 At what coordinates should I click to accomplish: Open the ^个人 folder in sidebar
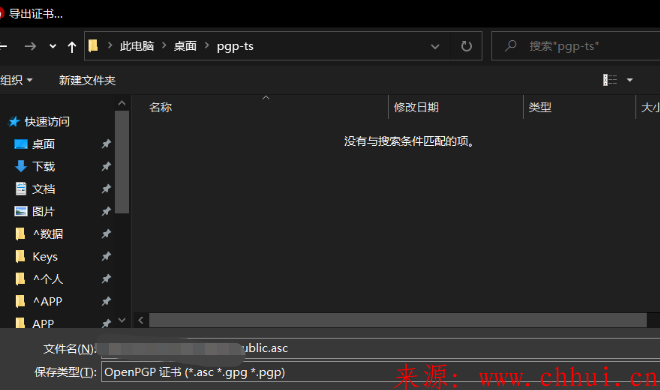(x=48, y=279)
